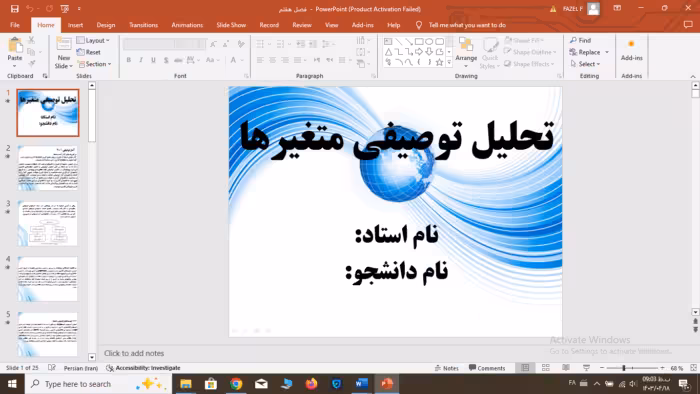This screenshot has width=700, height=394.
Task: Open the Change Case Aa dropdown
Action: 212,60
